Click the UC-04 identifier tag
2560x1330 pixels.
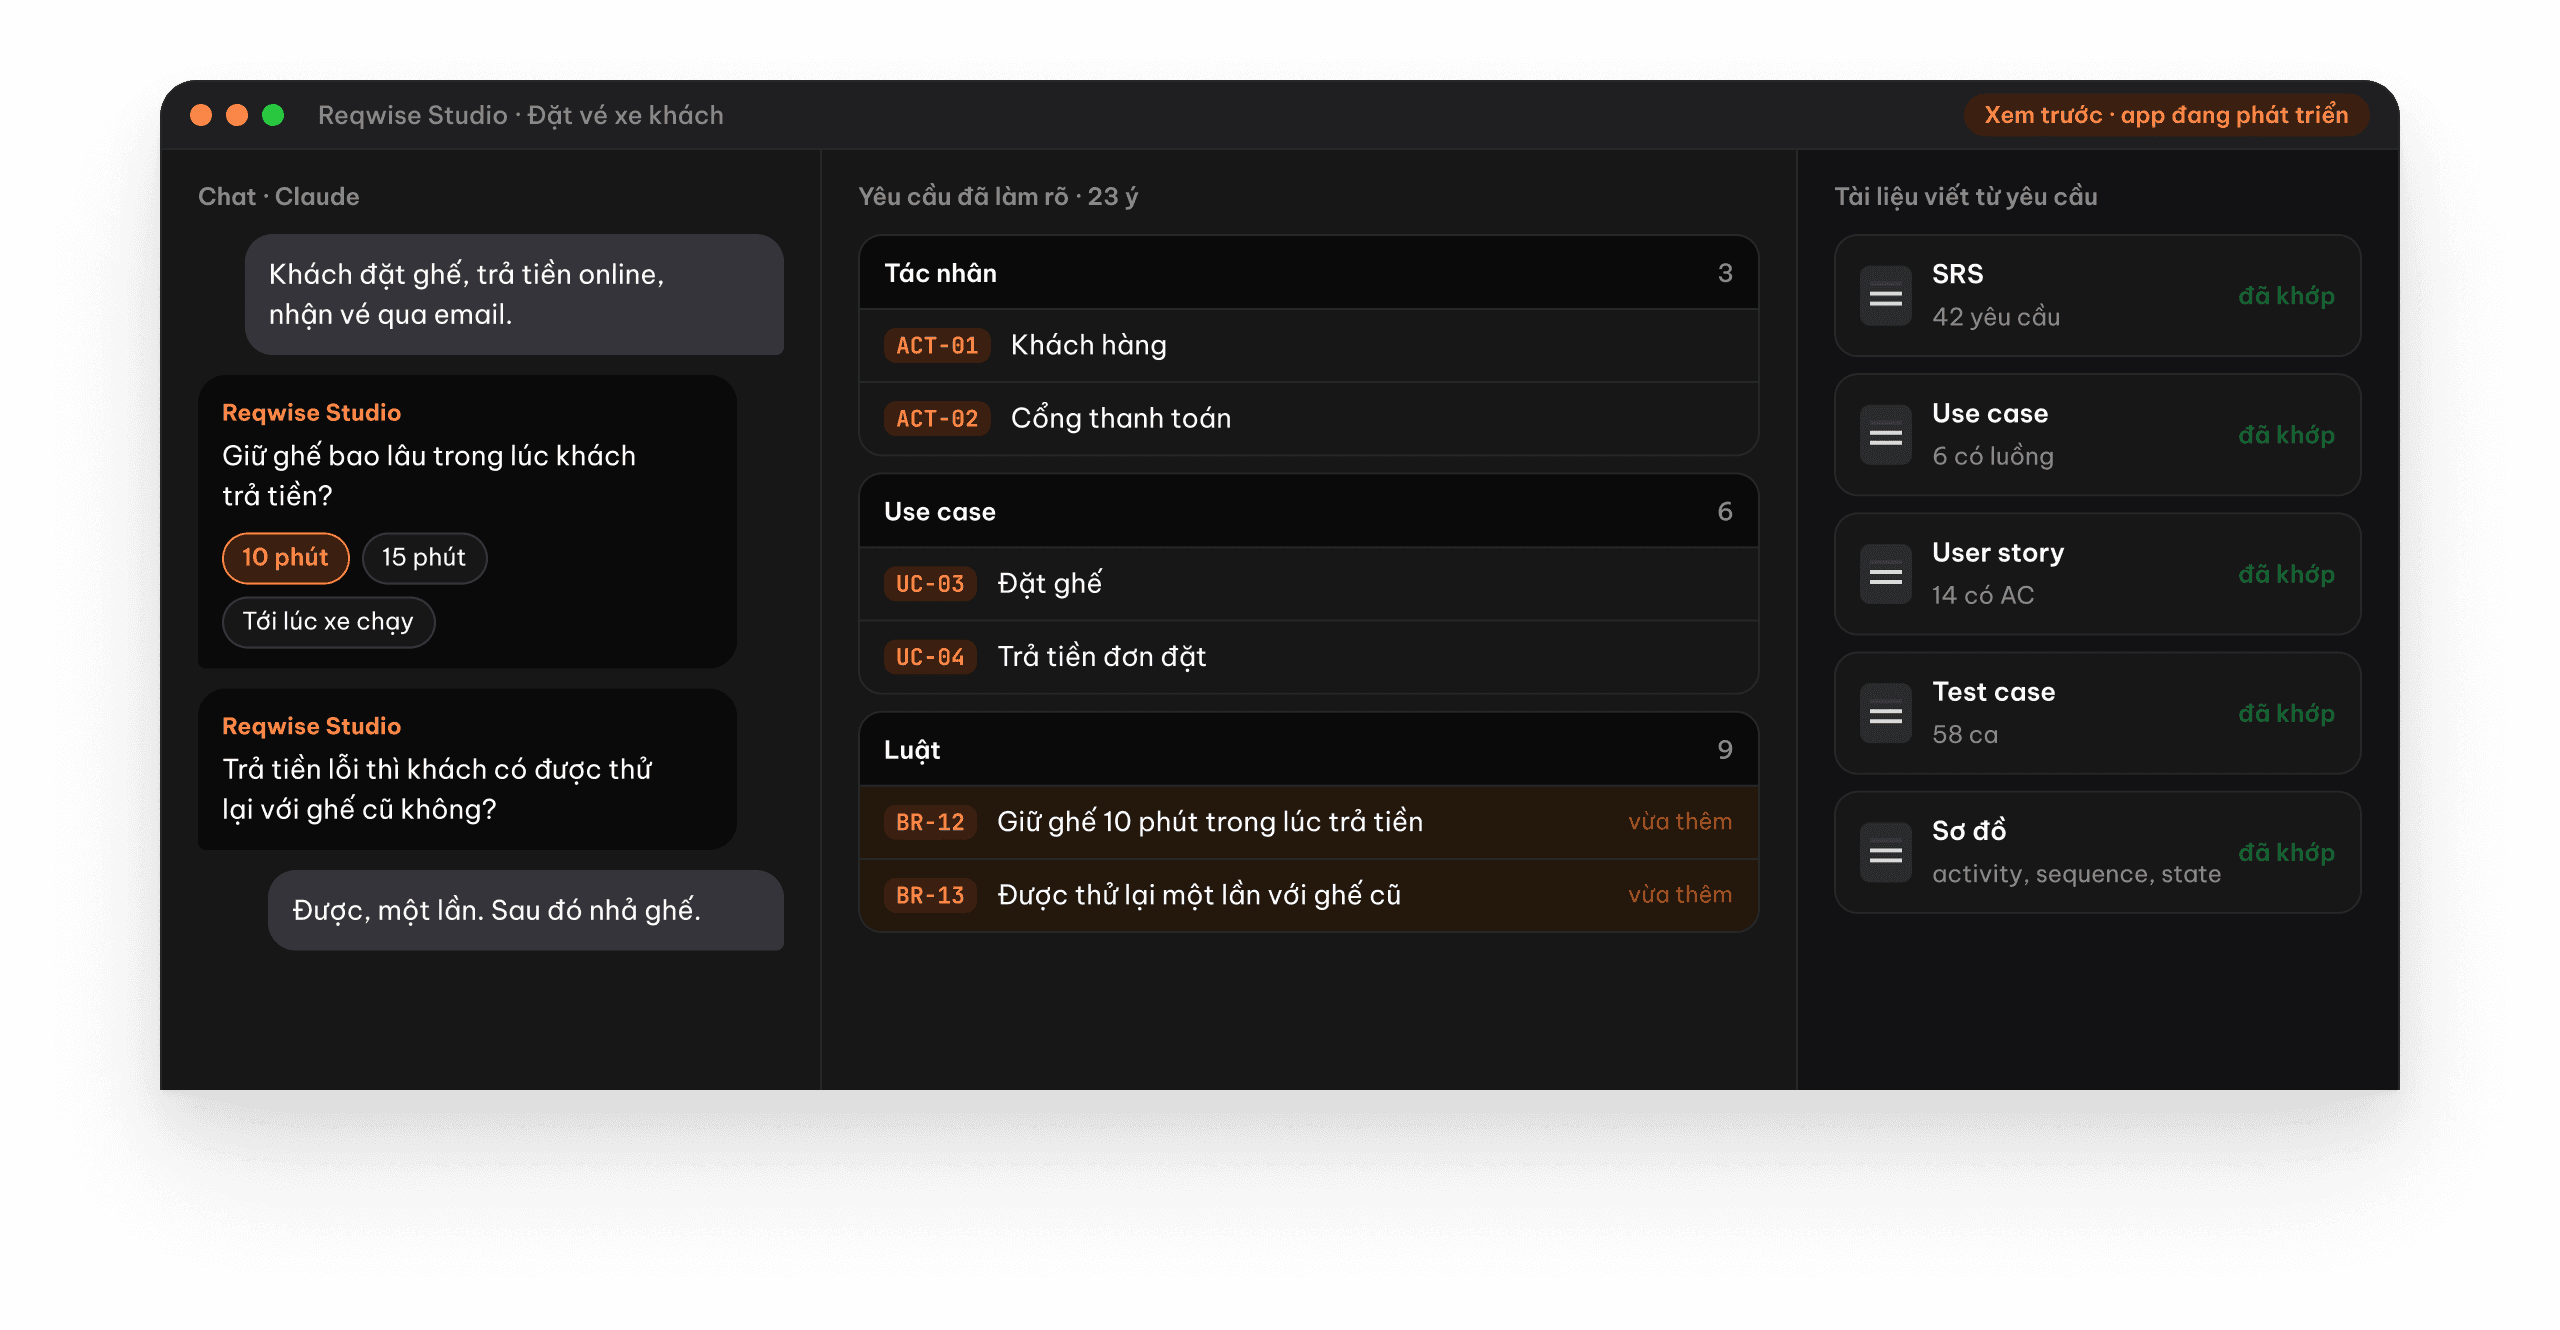click(930, 656)
